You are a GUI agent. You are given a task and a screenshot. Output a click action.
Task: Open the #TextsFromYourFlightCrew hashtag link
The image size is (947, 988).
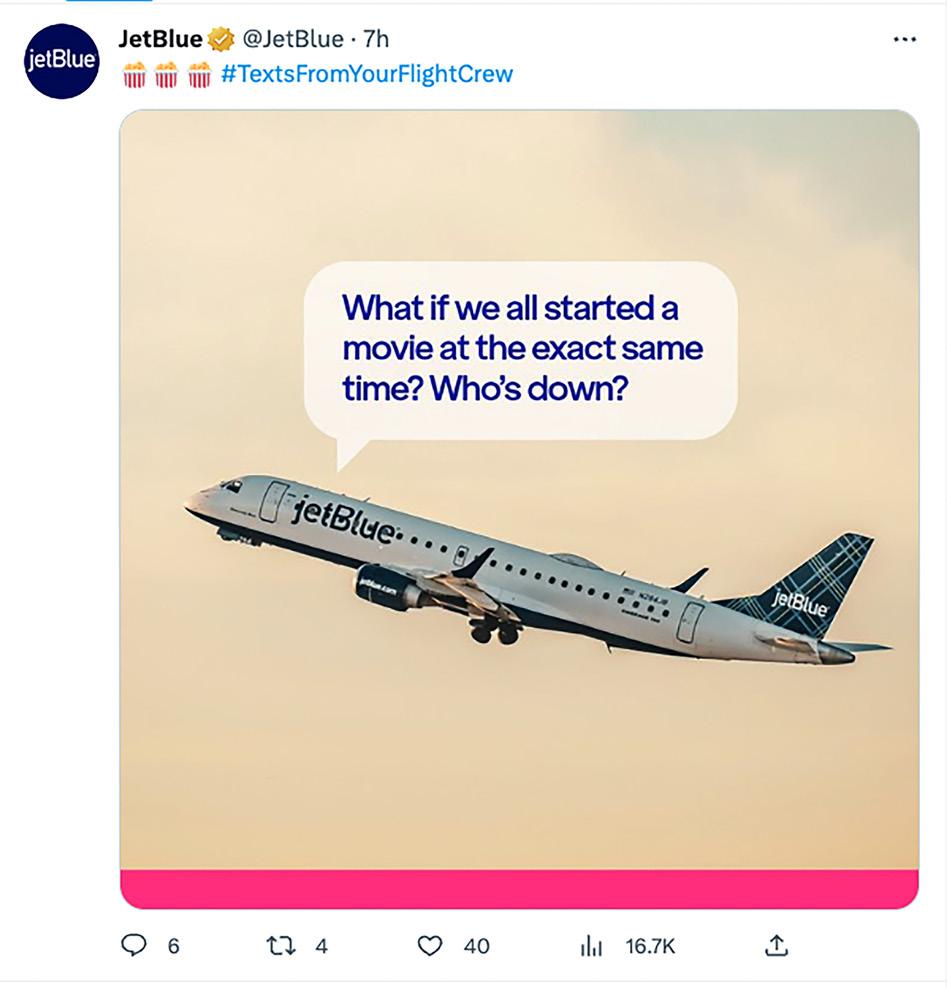(366, 74)
